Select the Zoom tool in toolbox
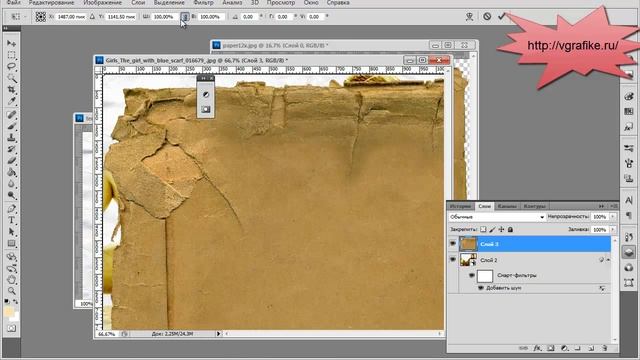 click(x=11, y=291)
